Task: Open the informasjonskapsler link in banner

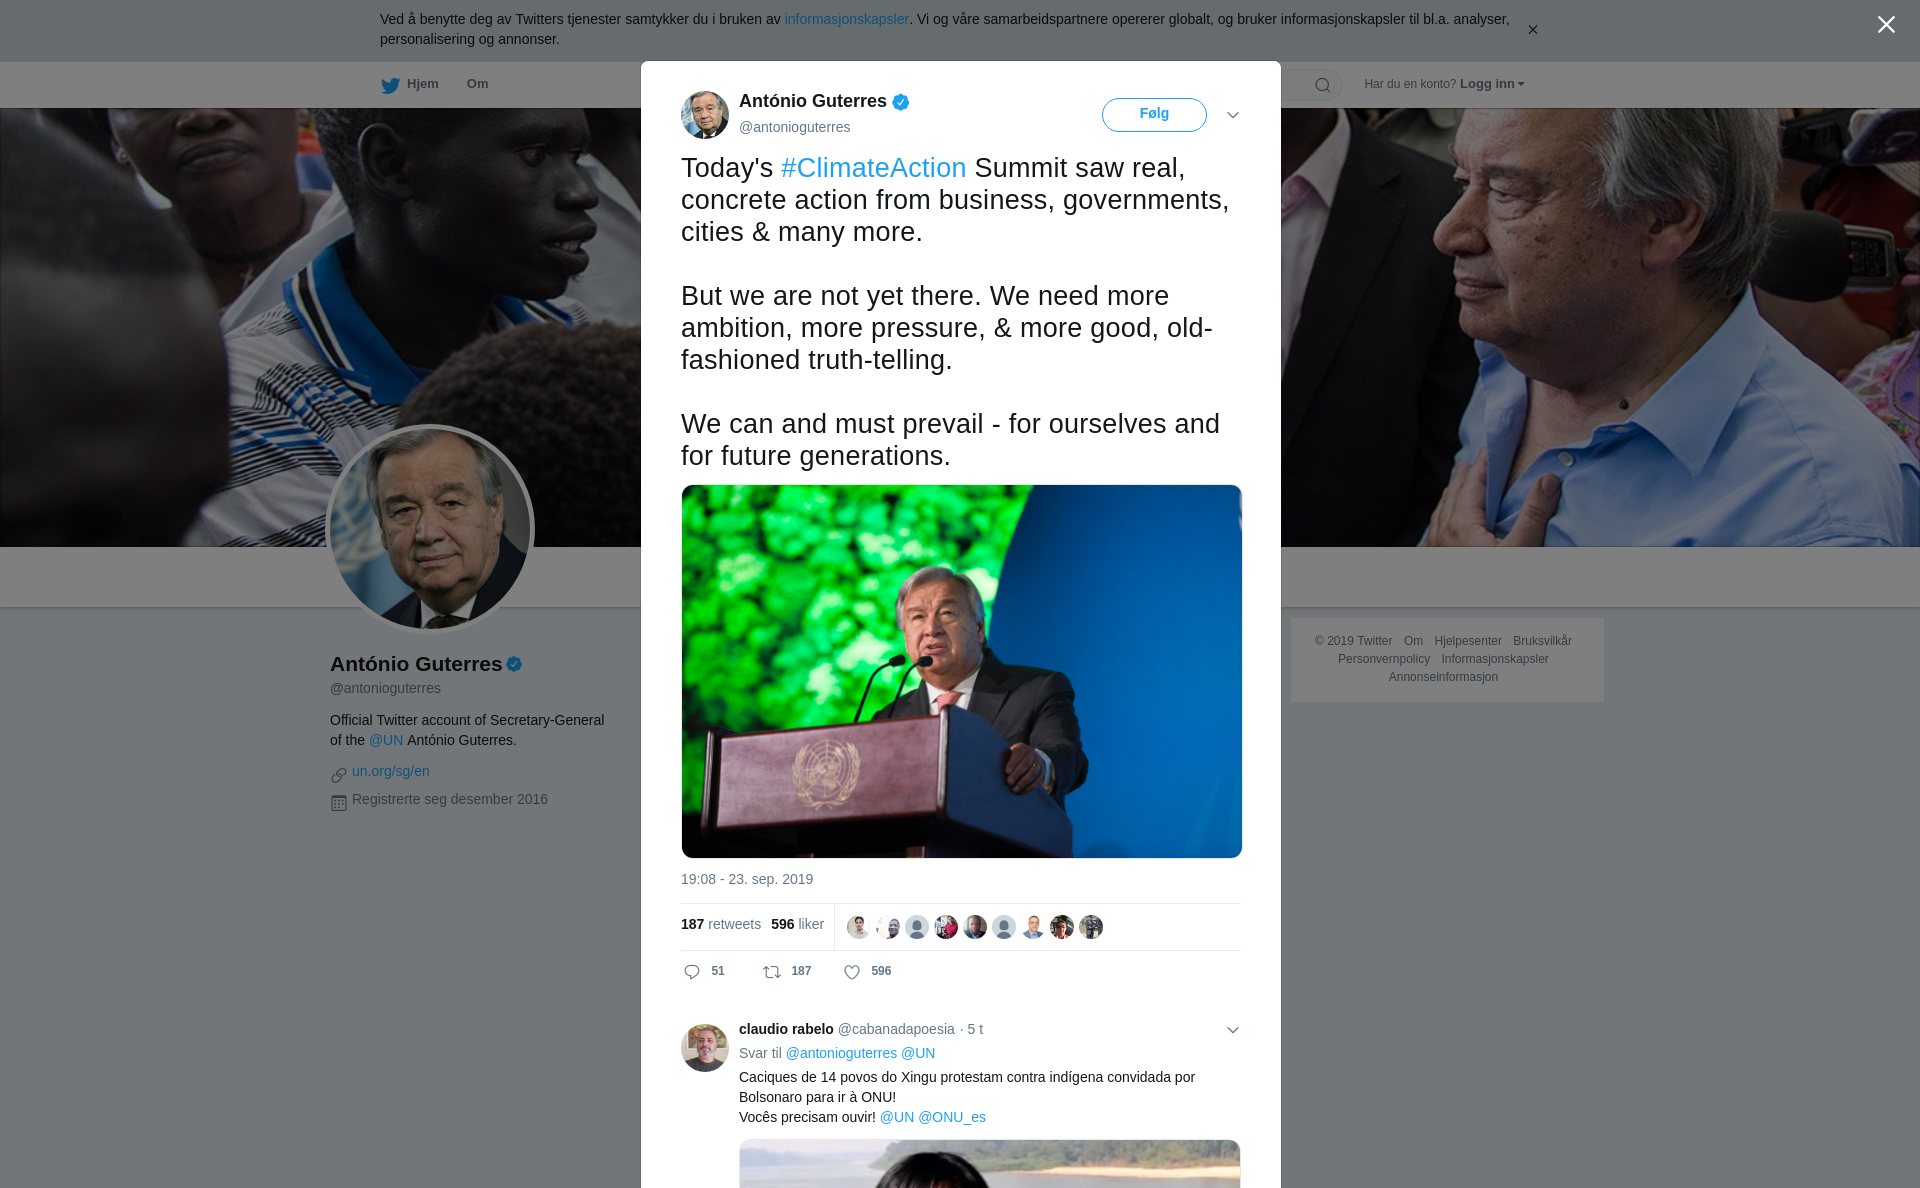Action: pos(846,19)
